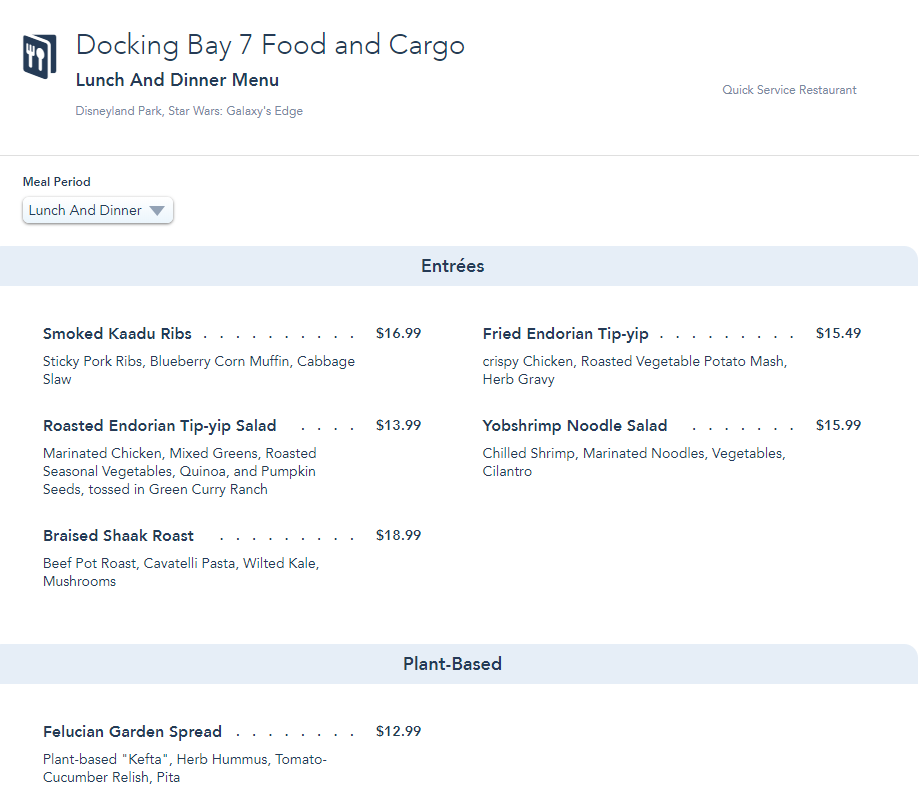
Task: Click the Lunch And Dinner dropdown arrow
Action: [x=157, y=211]
